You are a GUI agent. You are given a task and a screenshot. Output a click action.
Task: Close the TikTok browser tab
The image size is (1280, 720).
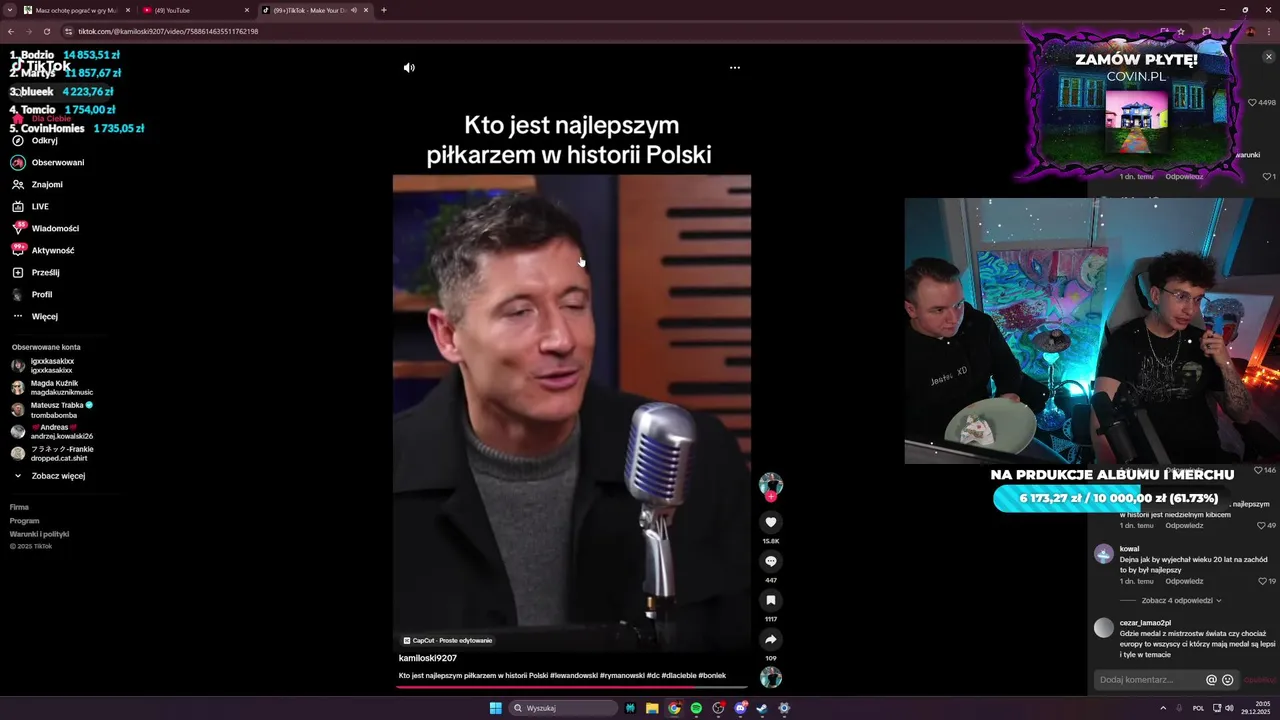pyautogui.click(x=367, y=10)
